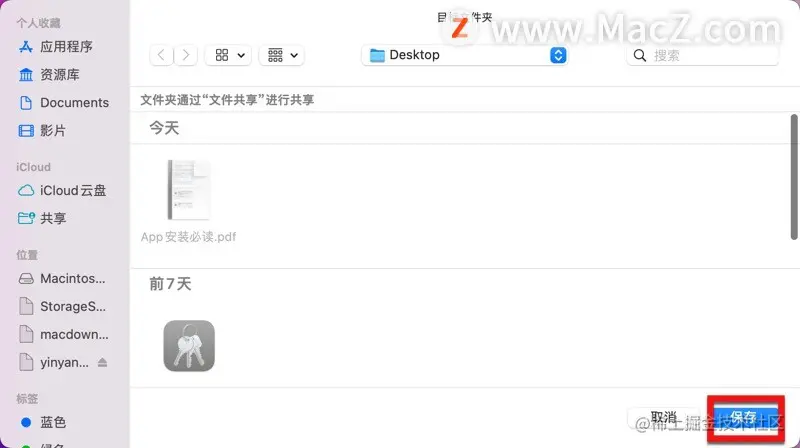Image resolution: width=800 pixels, height=448 pixels.
Task: Select the 资源库 sidebar item
Action: point(49,75)
